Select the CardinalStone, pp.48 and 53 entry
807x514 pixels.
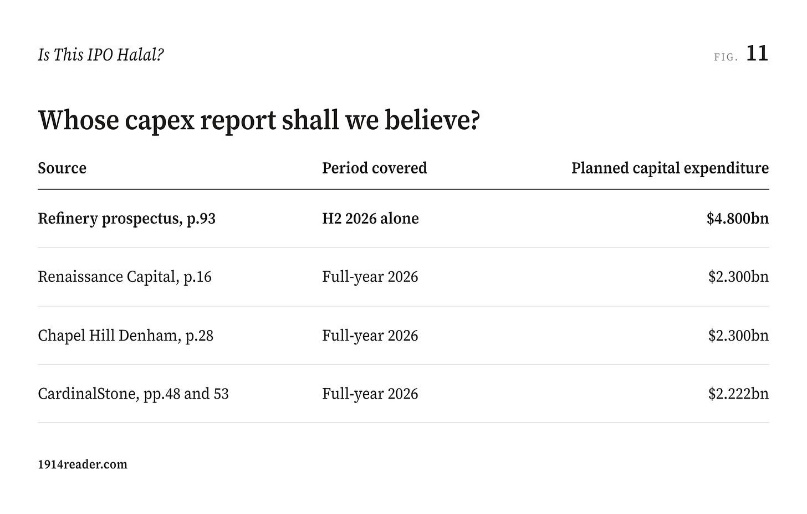click(x=133, y=394)
